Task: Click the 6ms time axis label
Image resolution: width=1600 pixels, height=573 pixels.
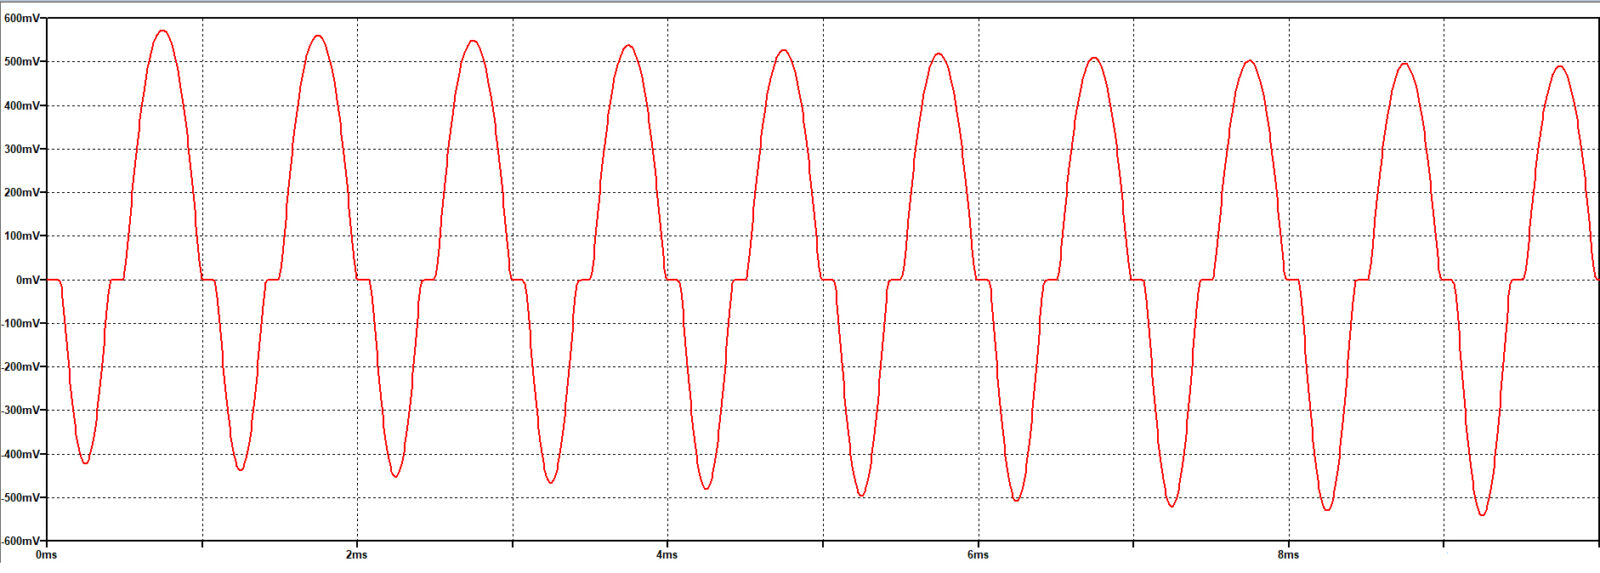Action: pyautogui.click(x=978, y=555)
